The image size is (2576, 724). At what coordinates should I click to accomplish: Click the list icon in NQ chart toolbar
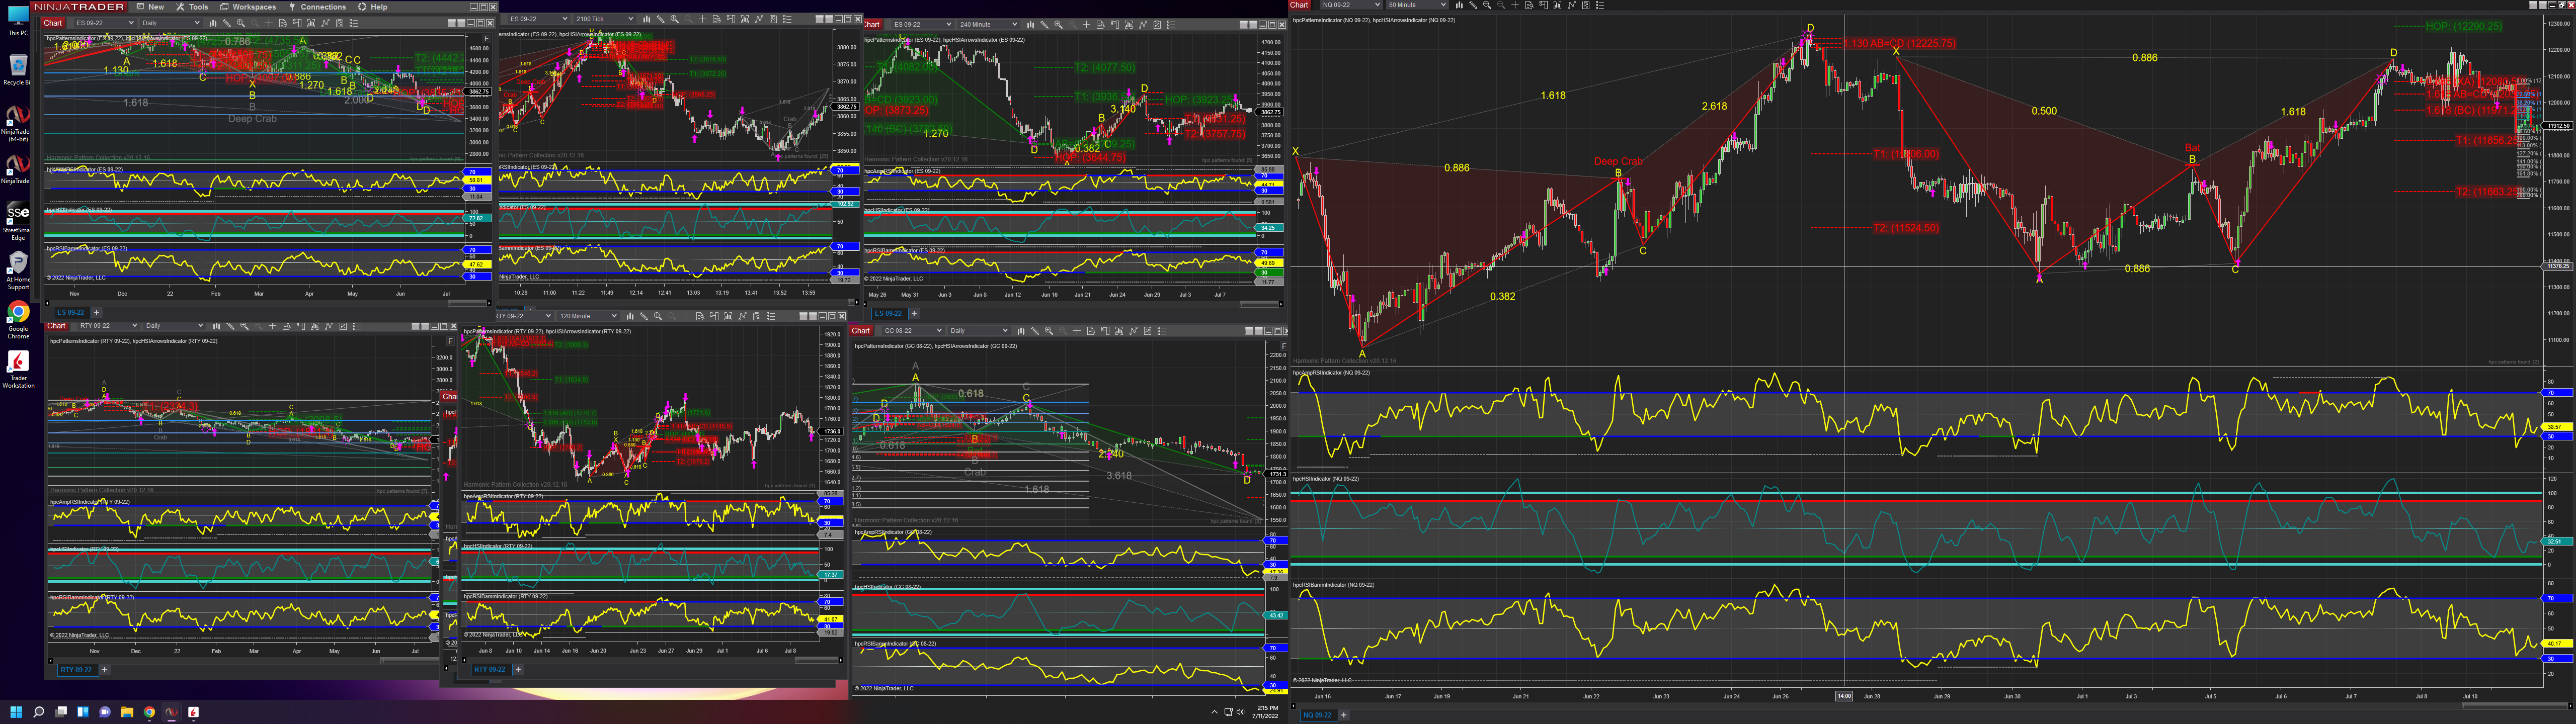(1600, 5)
